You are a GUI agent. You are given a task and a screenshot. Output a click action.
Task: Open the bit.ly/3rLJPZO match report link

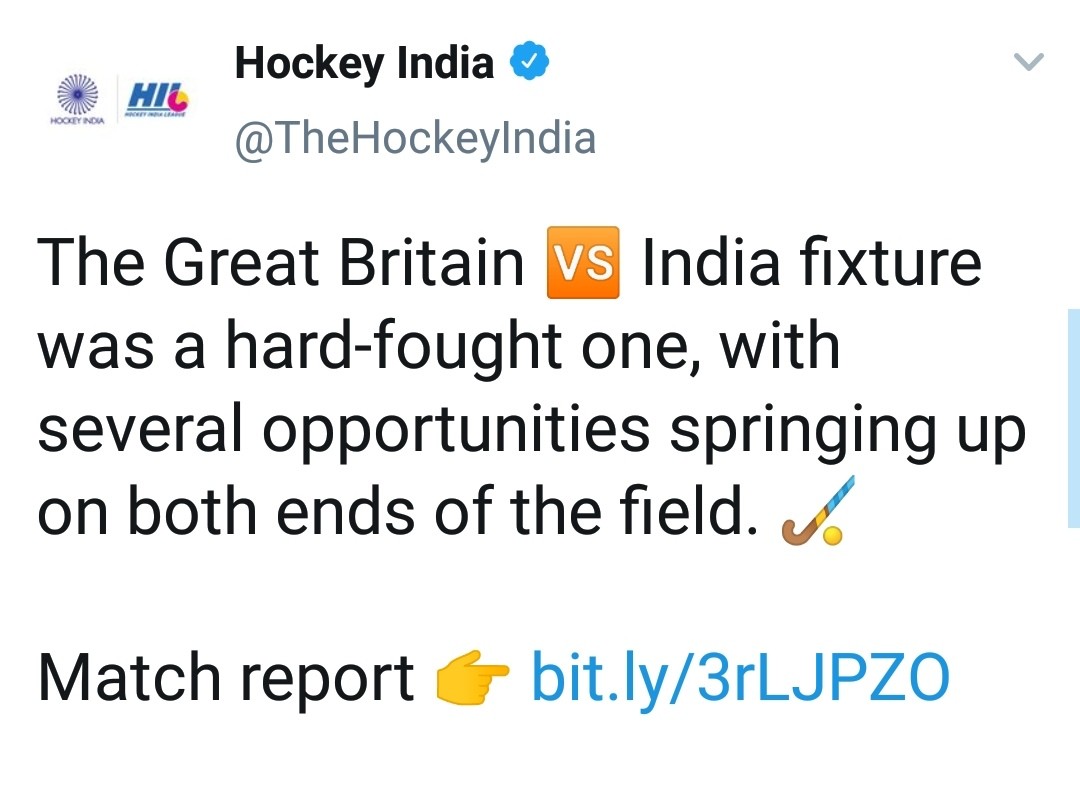click(x=739, y=678)
